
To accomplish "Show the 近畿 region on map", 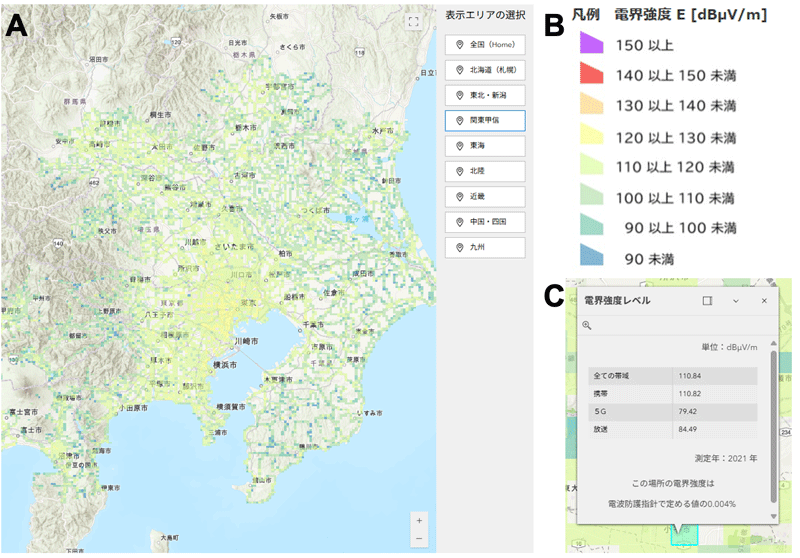I will (485, 196).
